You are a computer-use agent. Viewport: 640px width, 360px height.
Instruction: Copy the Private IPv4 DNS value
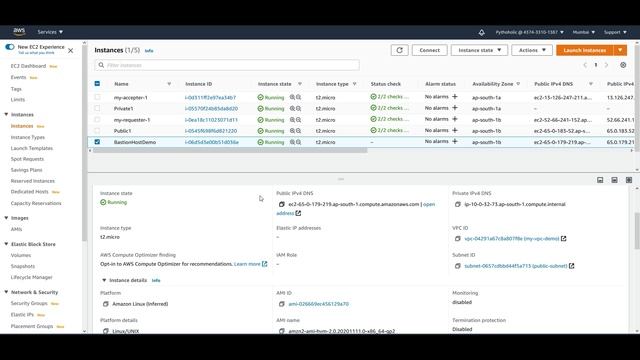point(458,204)
